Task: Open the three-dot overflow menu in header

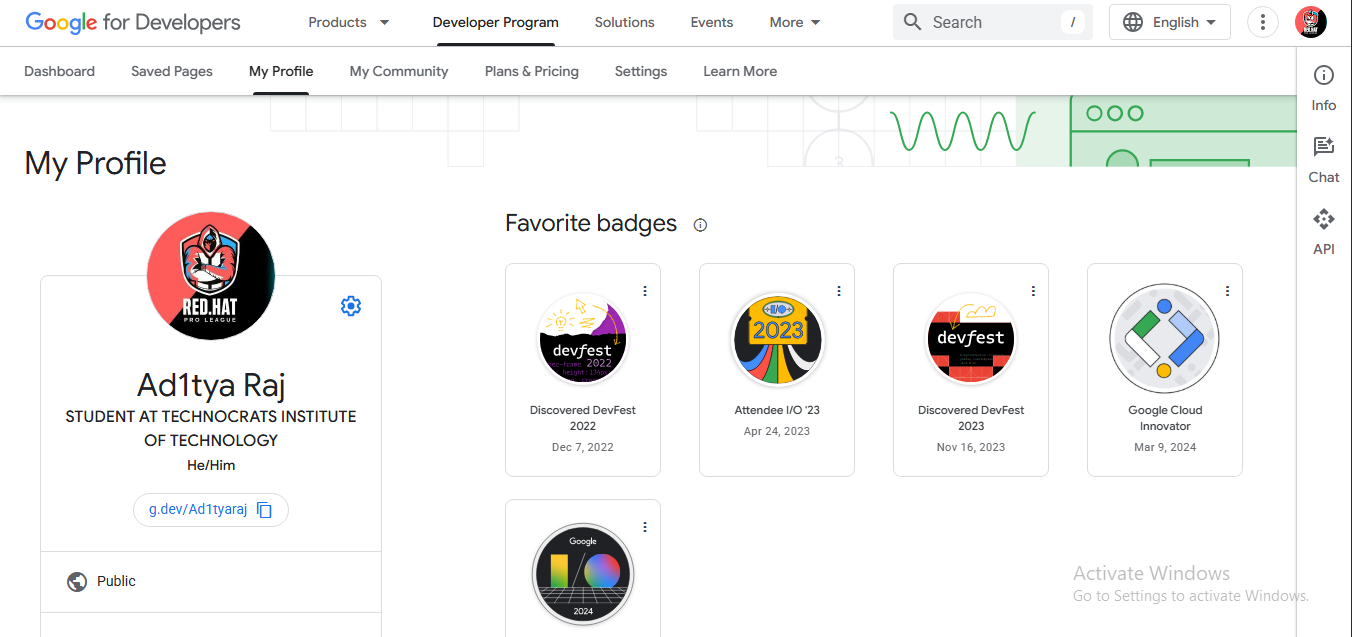Action: pos(1263,22)
